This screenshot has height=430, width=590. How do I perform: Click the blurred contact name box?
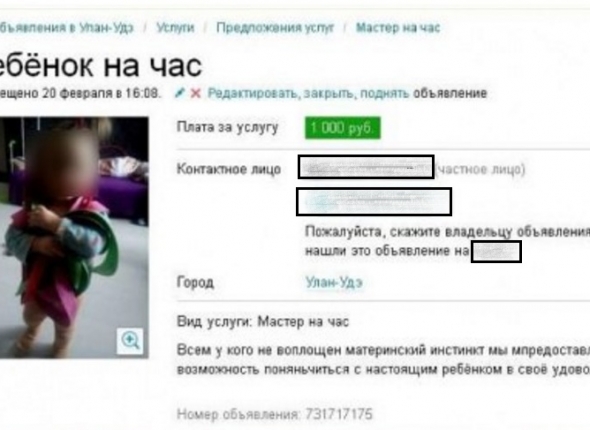point(366,167)
